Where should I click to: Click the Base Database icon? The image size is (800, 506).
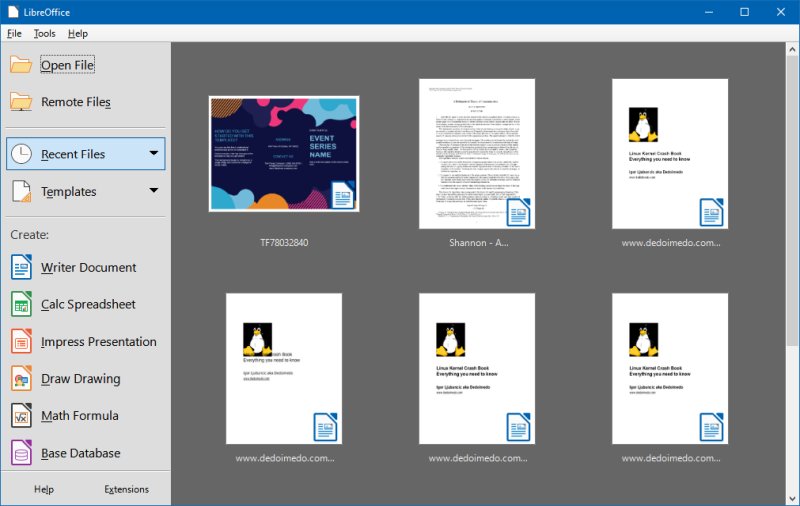[22, 453]
